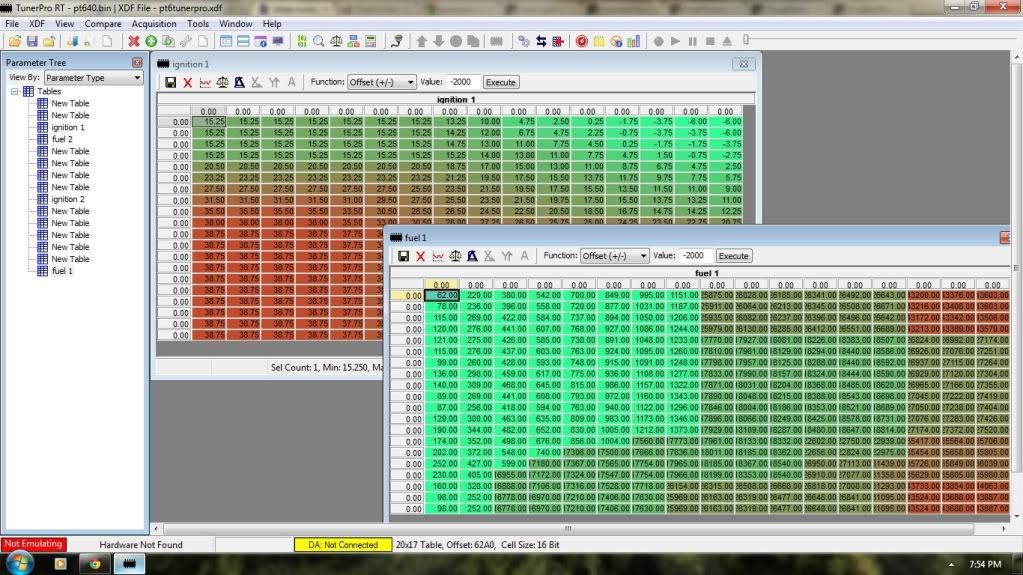Click the 62.00 selected cell in fuel 1
Screen dimensions: 1023x575
click(x=442, y=296)
